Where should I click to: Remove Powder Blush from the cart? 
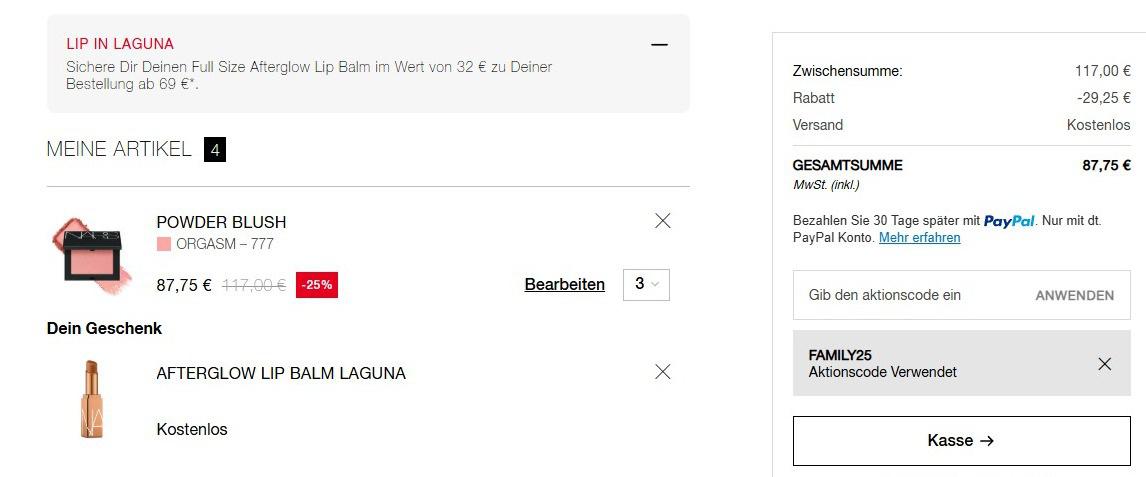(x=663, y=221)
